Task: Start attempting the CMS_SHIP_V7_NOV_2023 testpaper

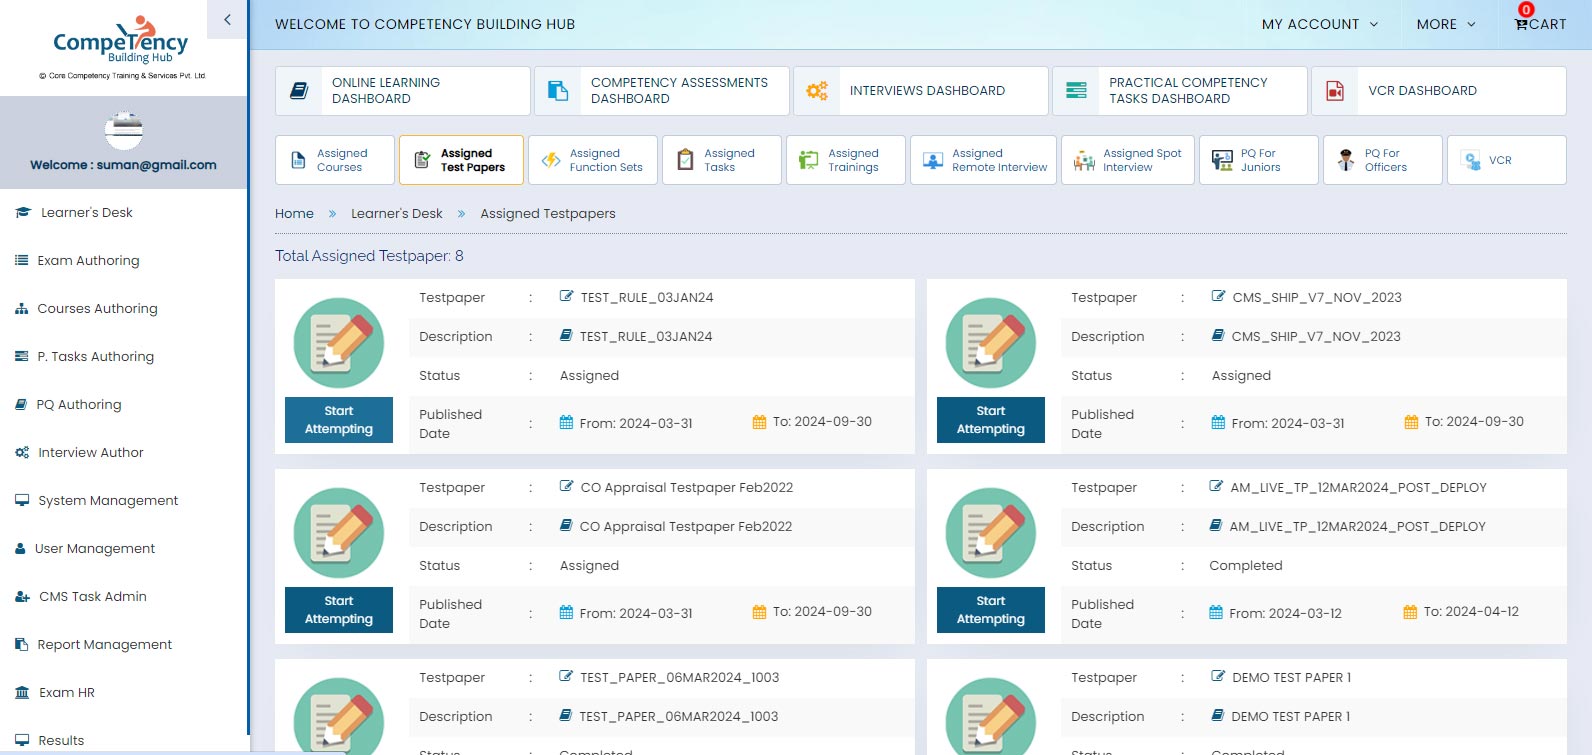Action: coord(991,420)
